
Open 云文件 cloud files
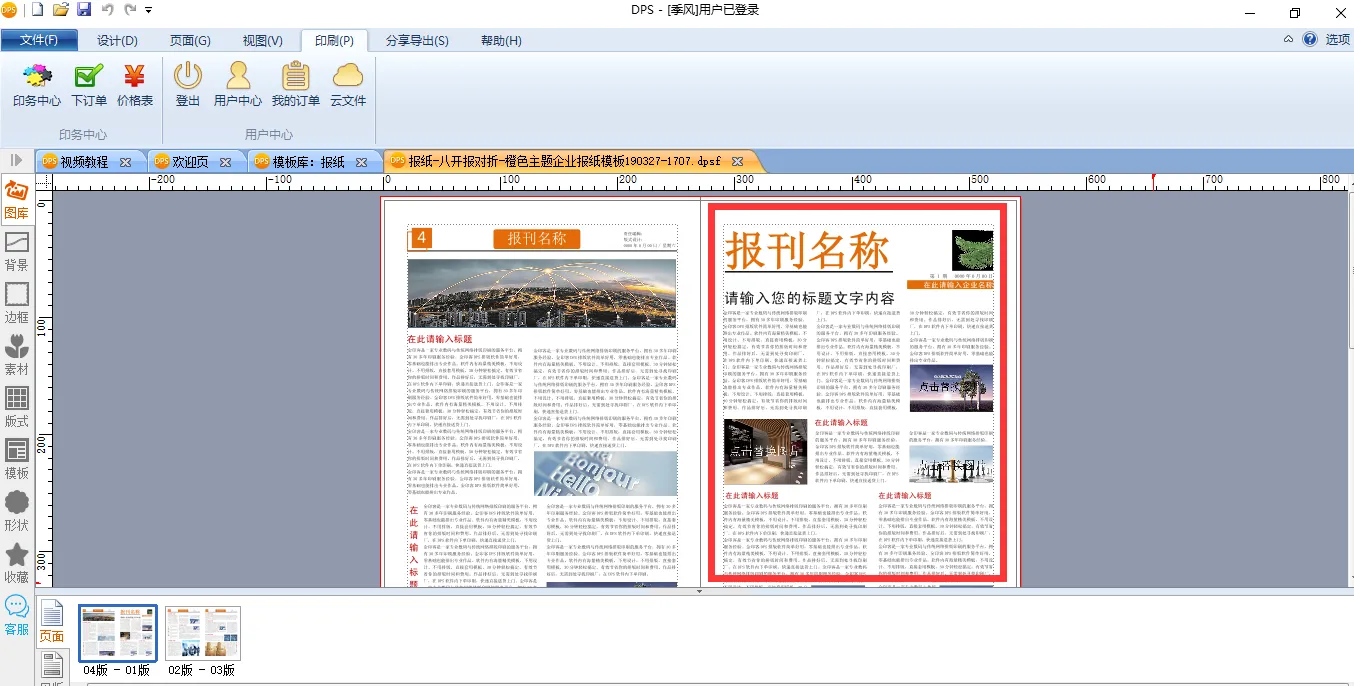pos(348,84)
